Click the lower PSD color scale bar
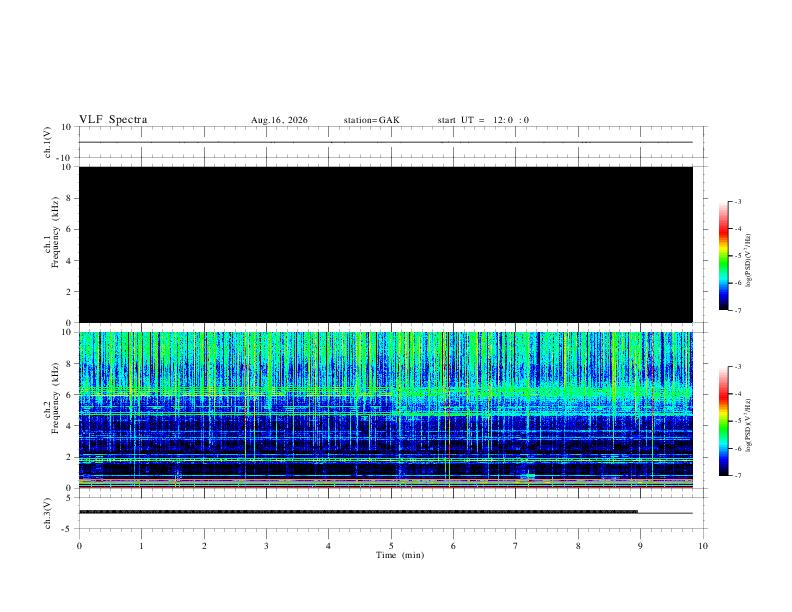 [724, 421]
